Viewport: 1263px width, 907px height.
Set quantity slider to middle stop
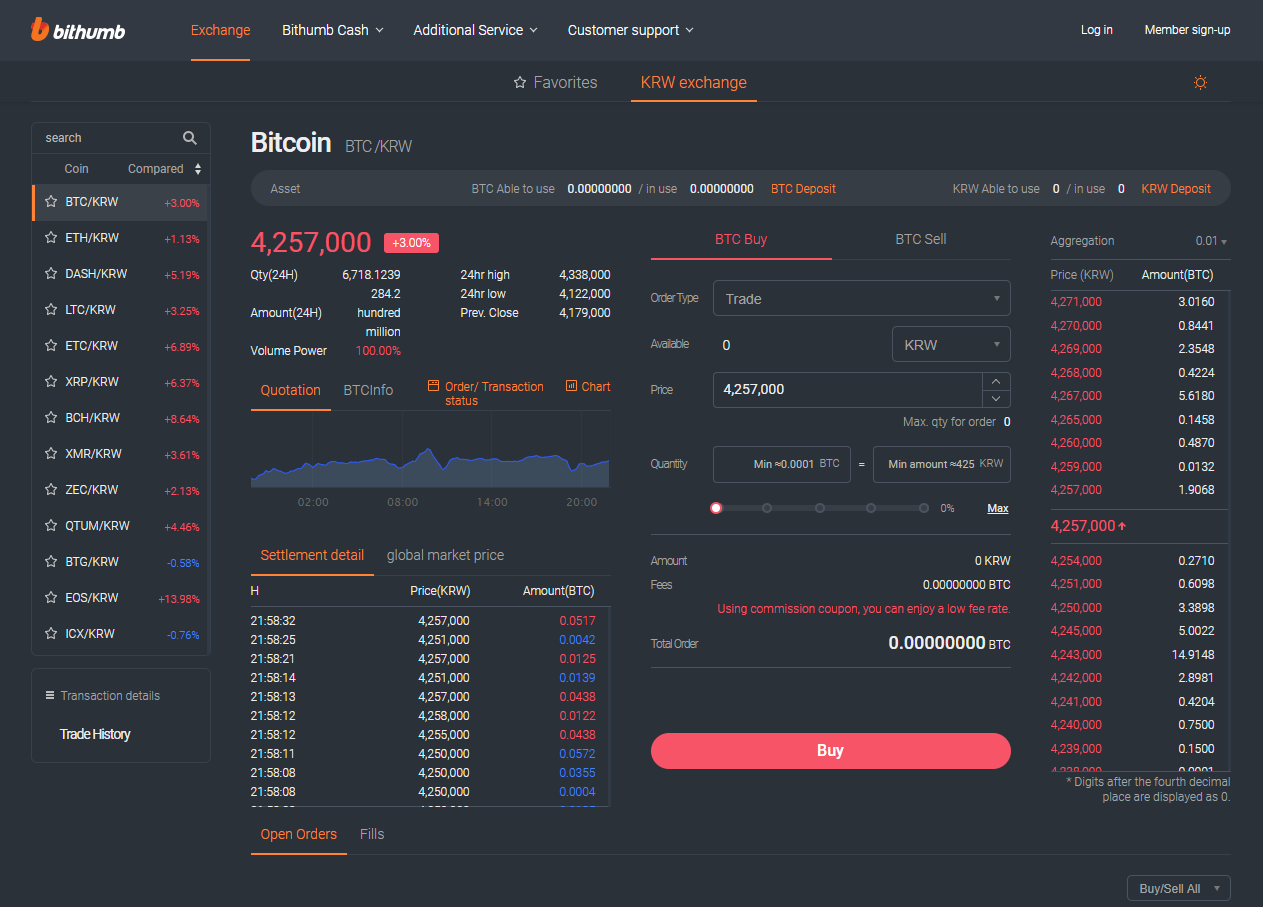pos(820,508)
